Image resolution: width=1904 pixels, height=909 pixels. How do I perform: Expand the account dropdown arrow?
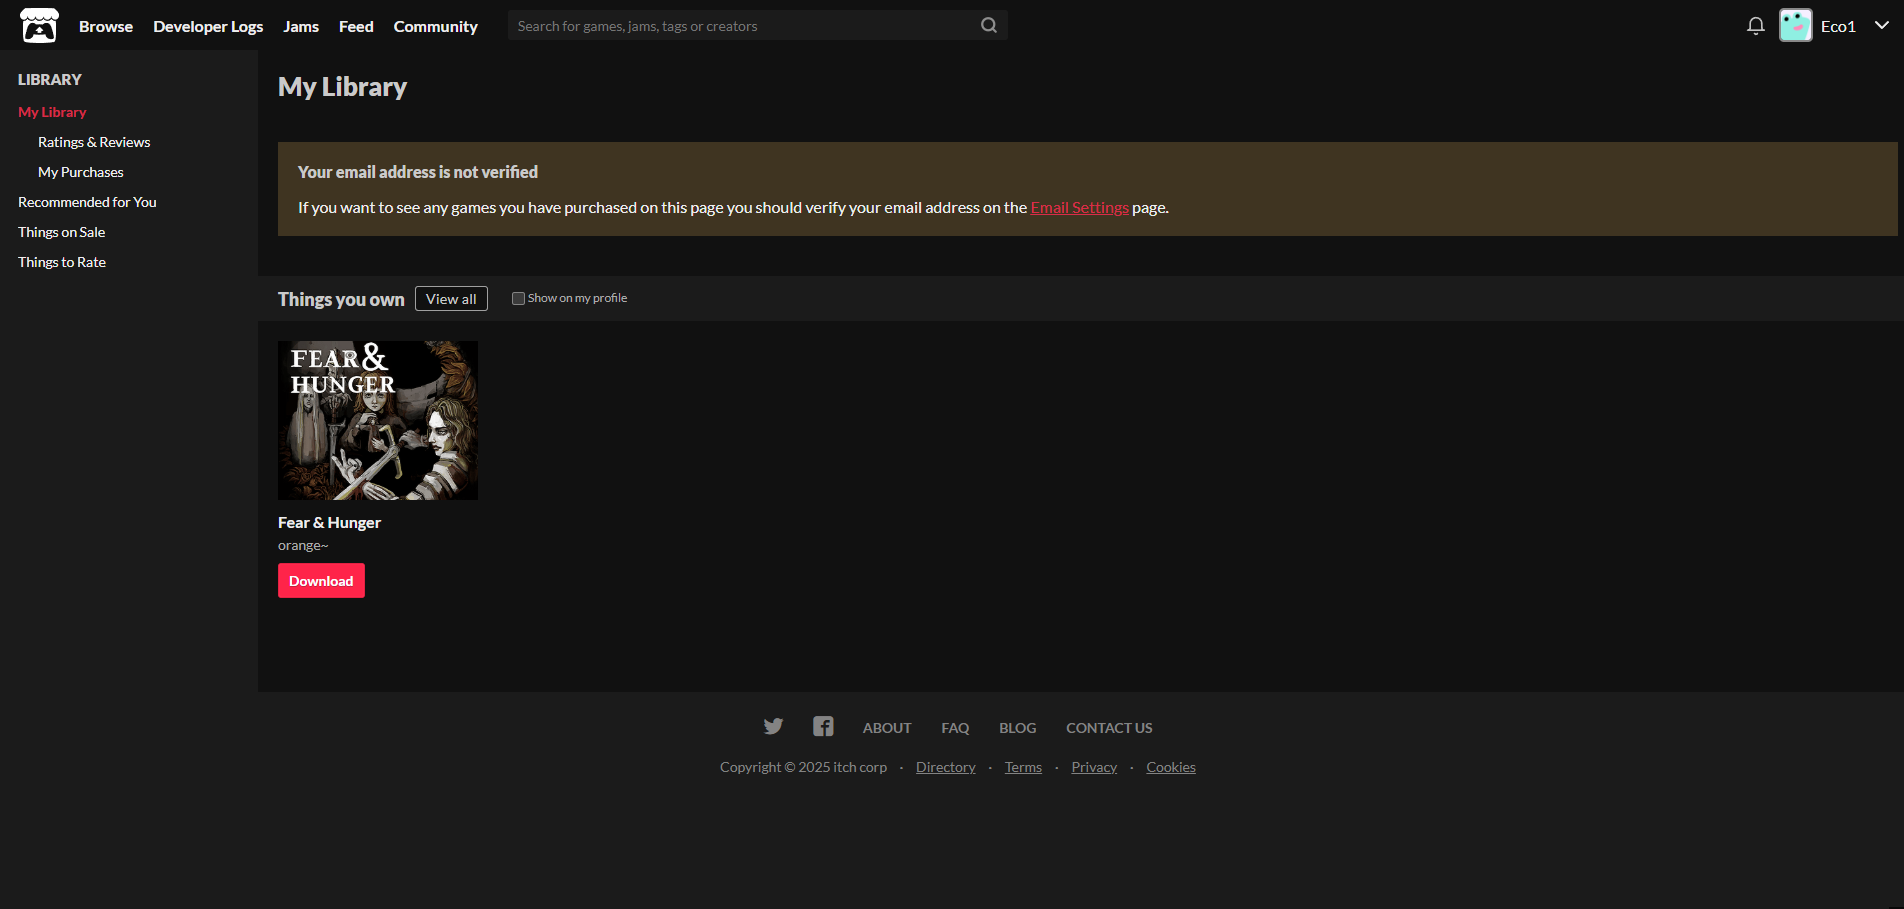(x=1882, y=25)
